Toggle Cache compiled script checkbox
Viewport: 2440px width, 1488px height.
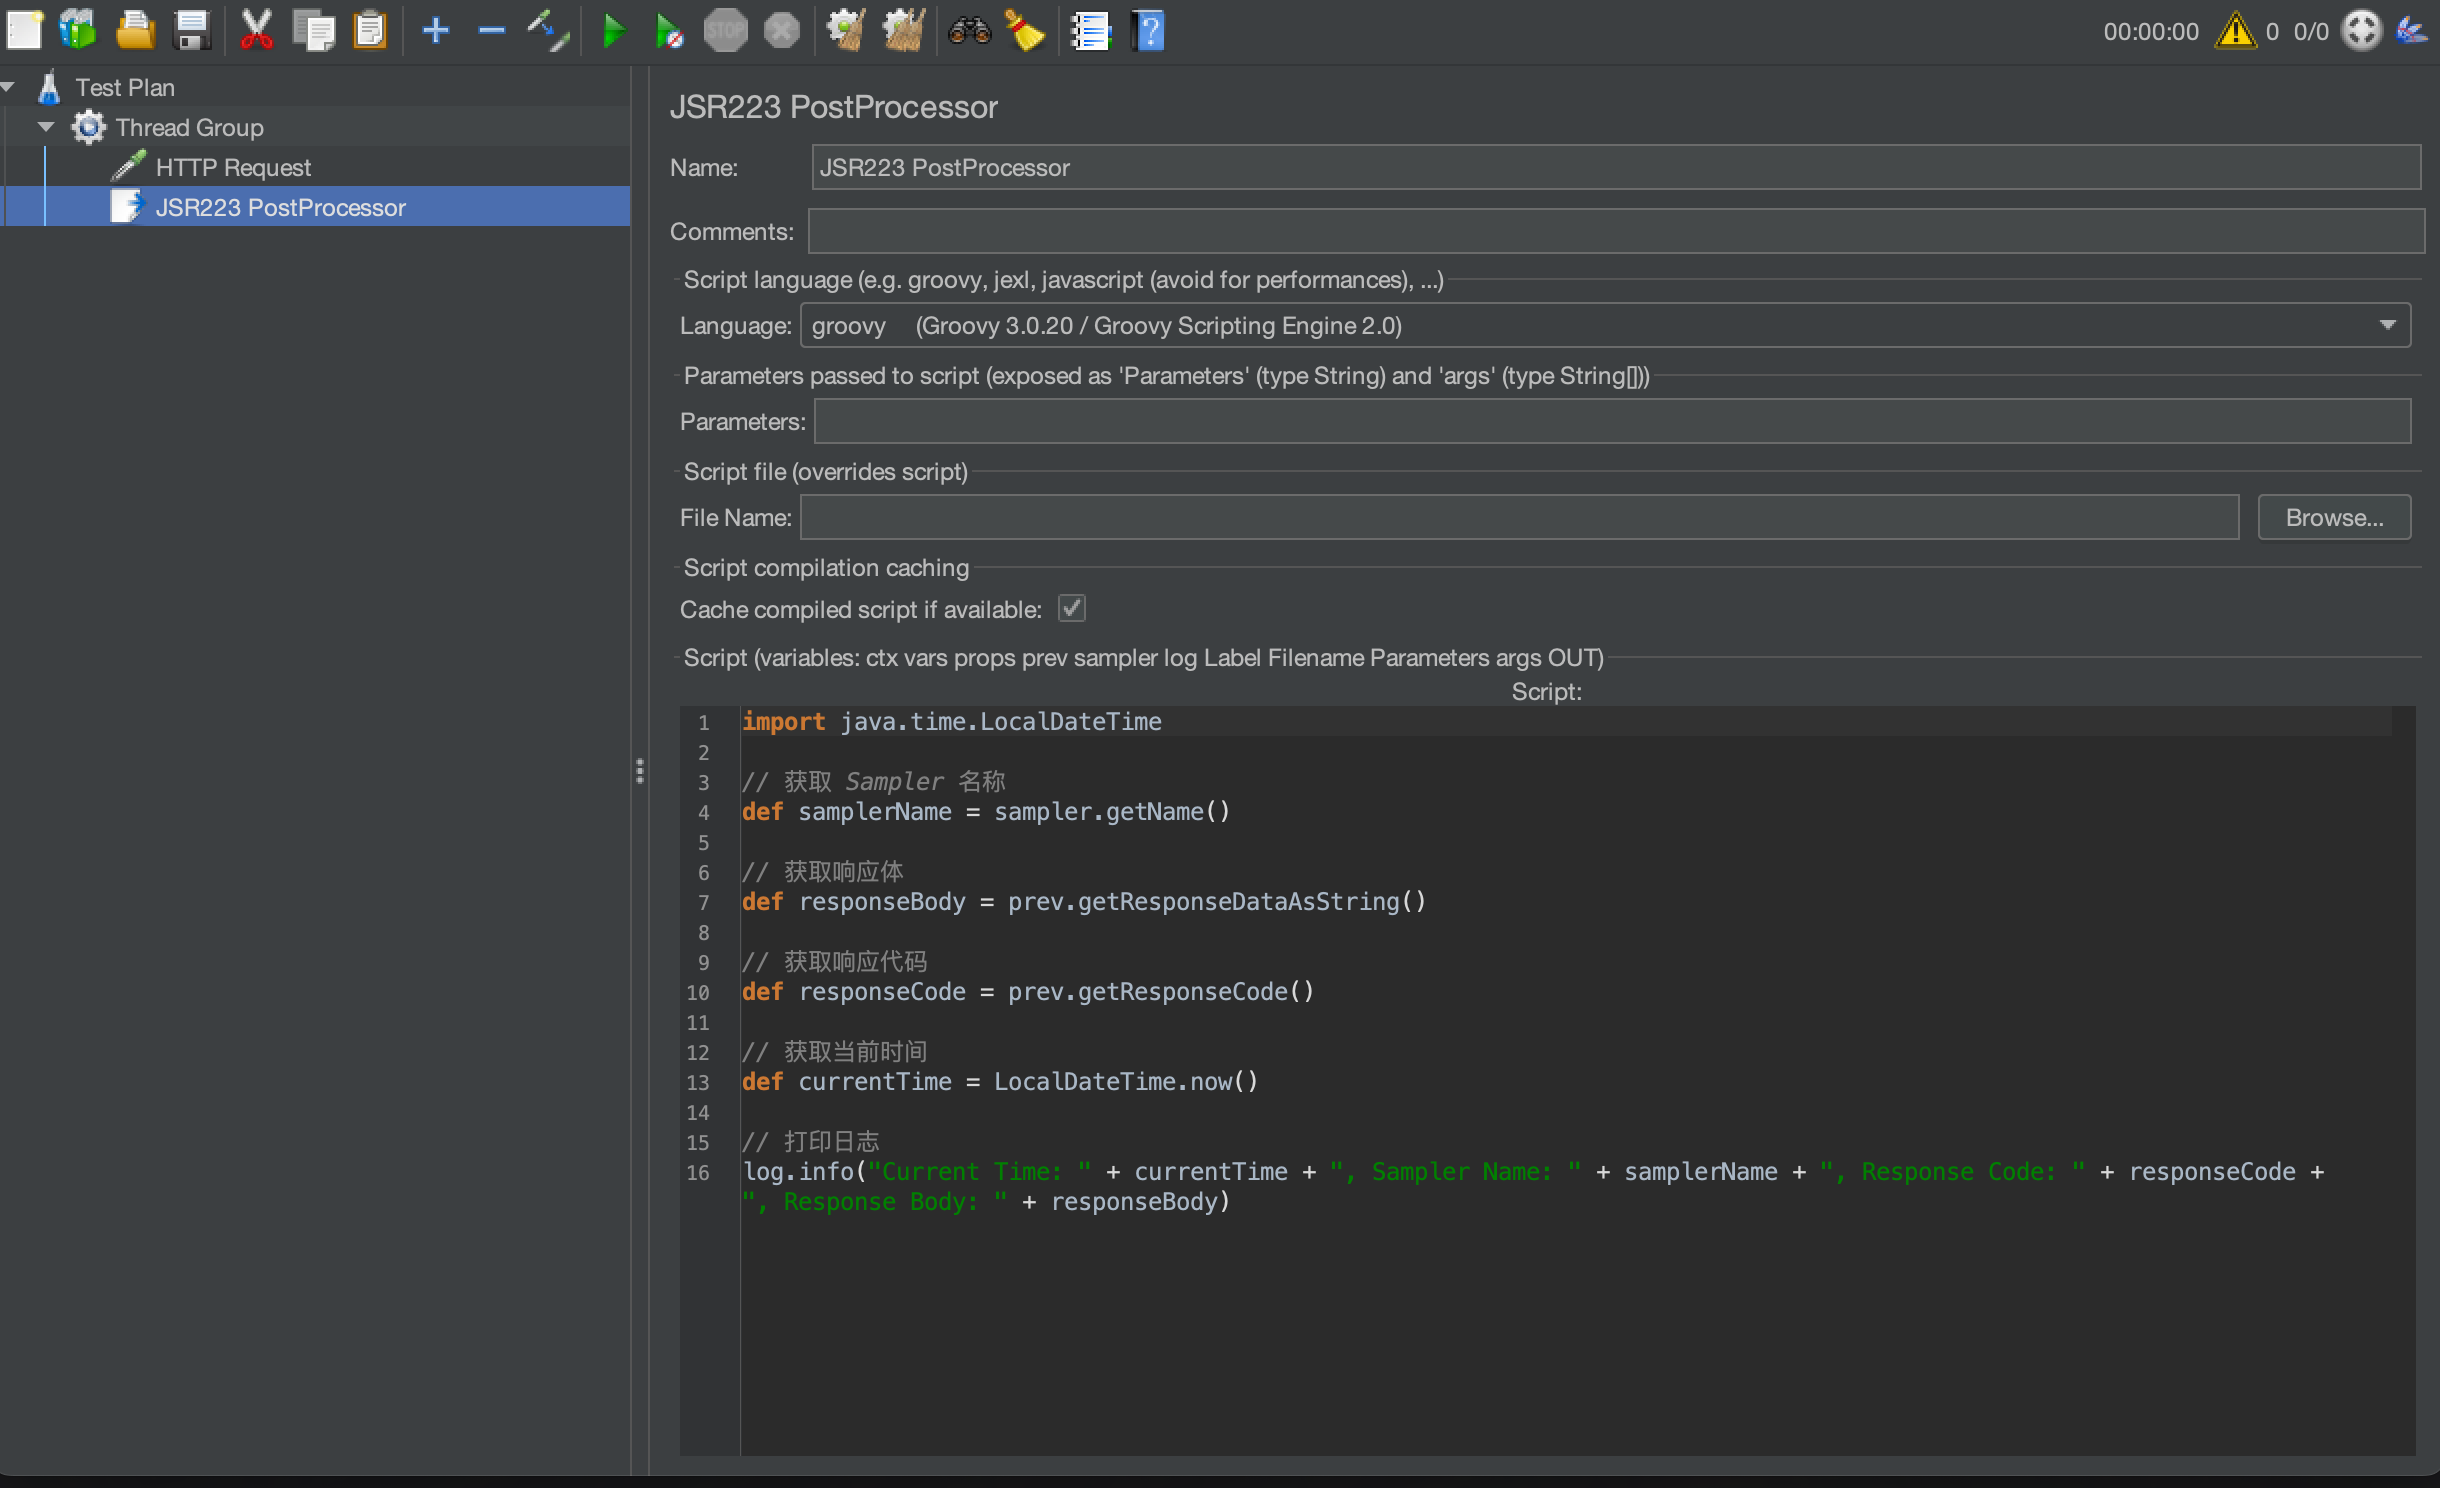1072,609
